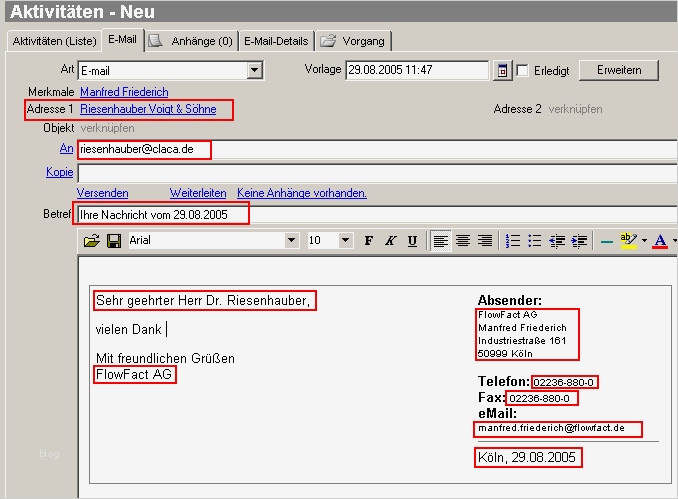Click after 'vielen Dank' in body

pyautogui.click(x=167, y=329)
